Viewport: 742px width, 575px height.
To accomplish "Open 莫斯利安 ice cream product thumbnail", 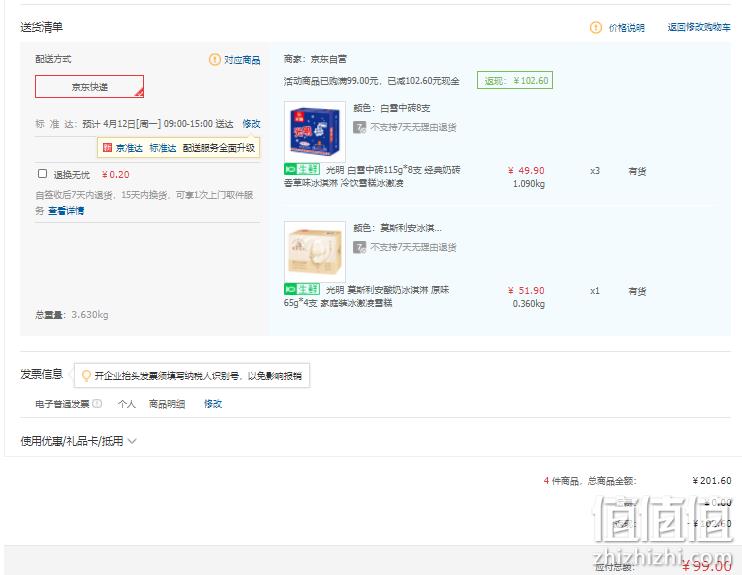I will [315, 252].
